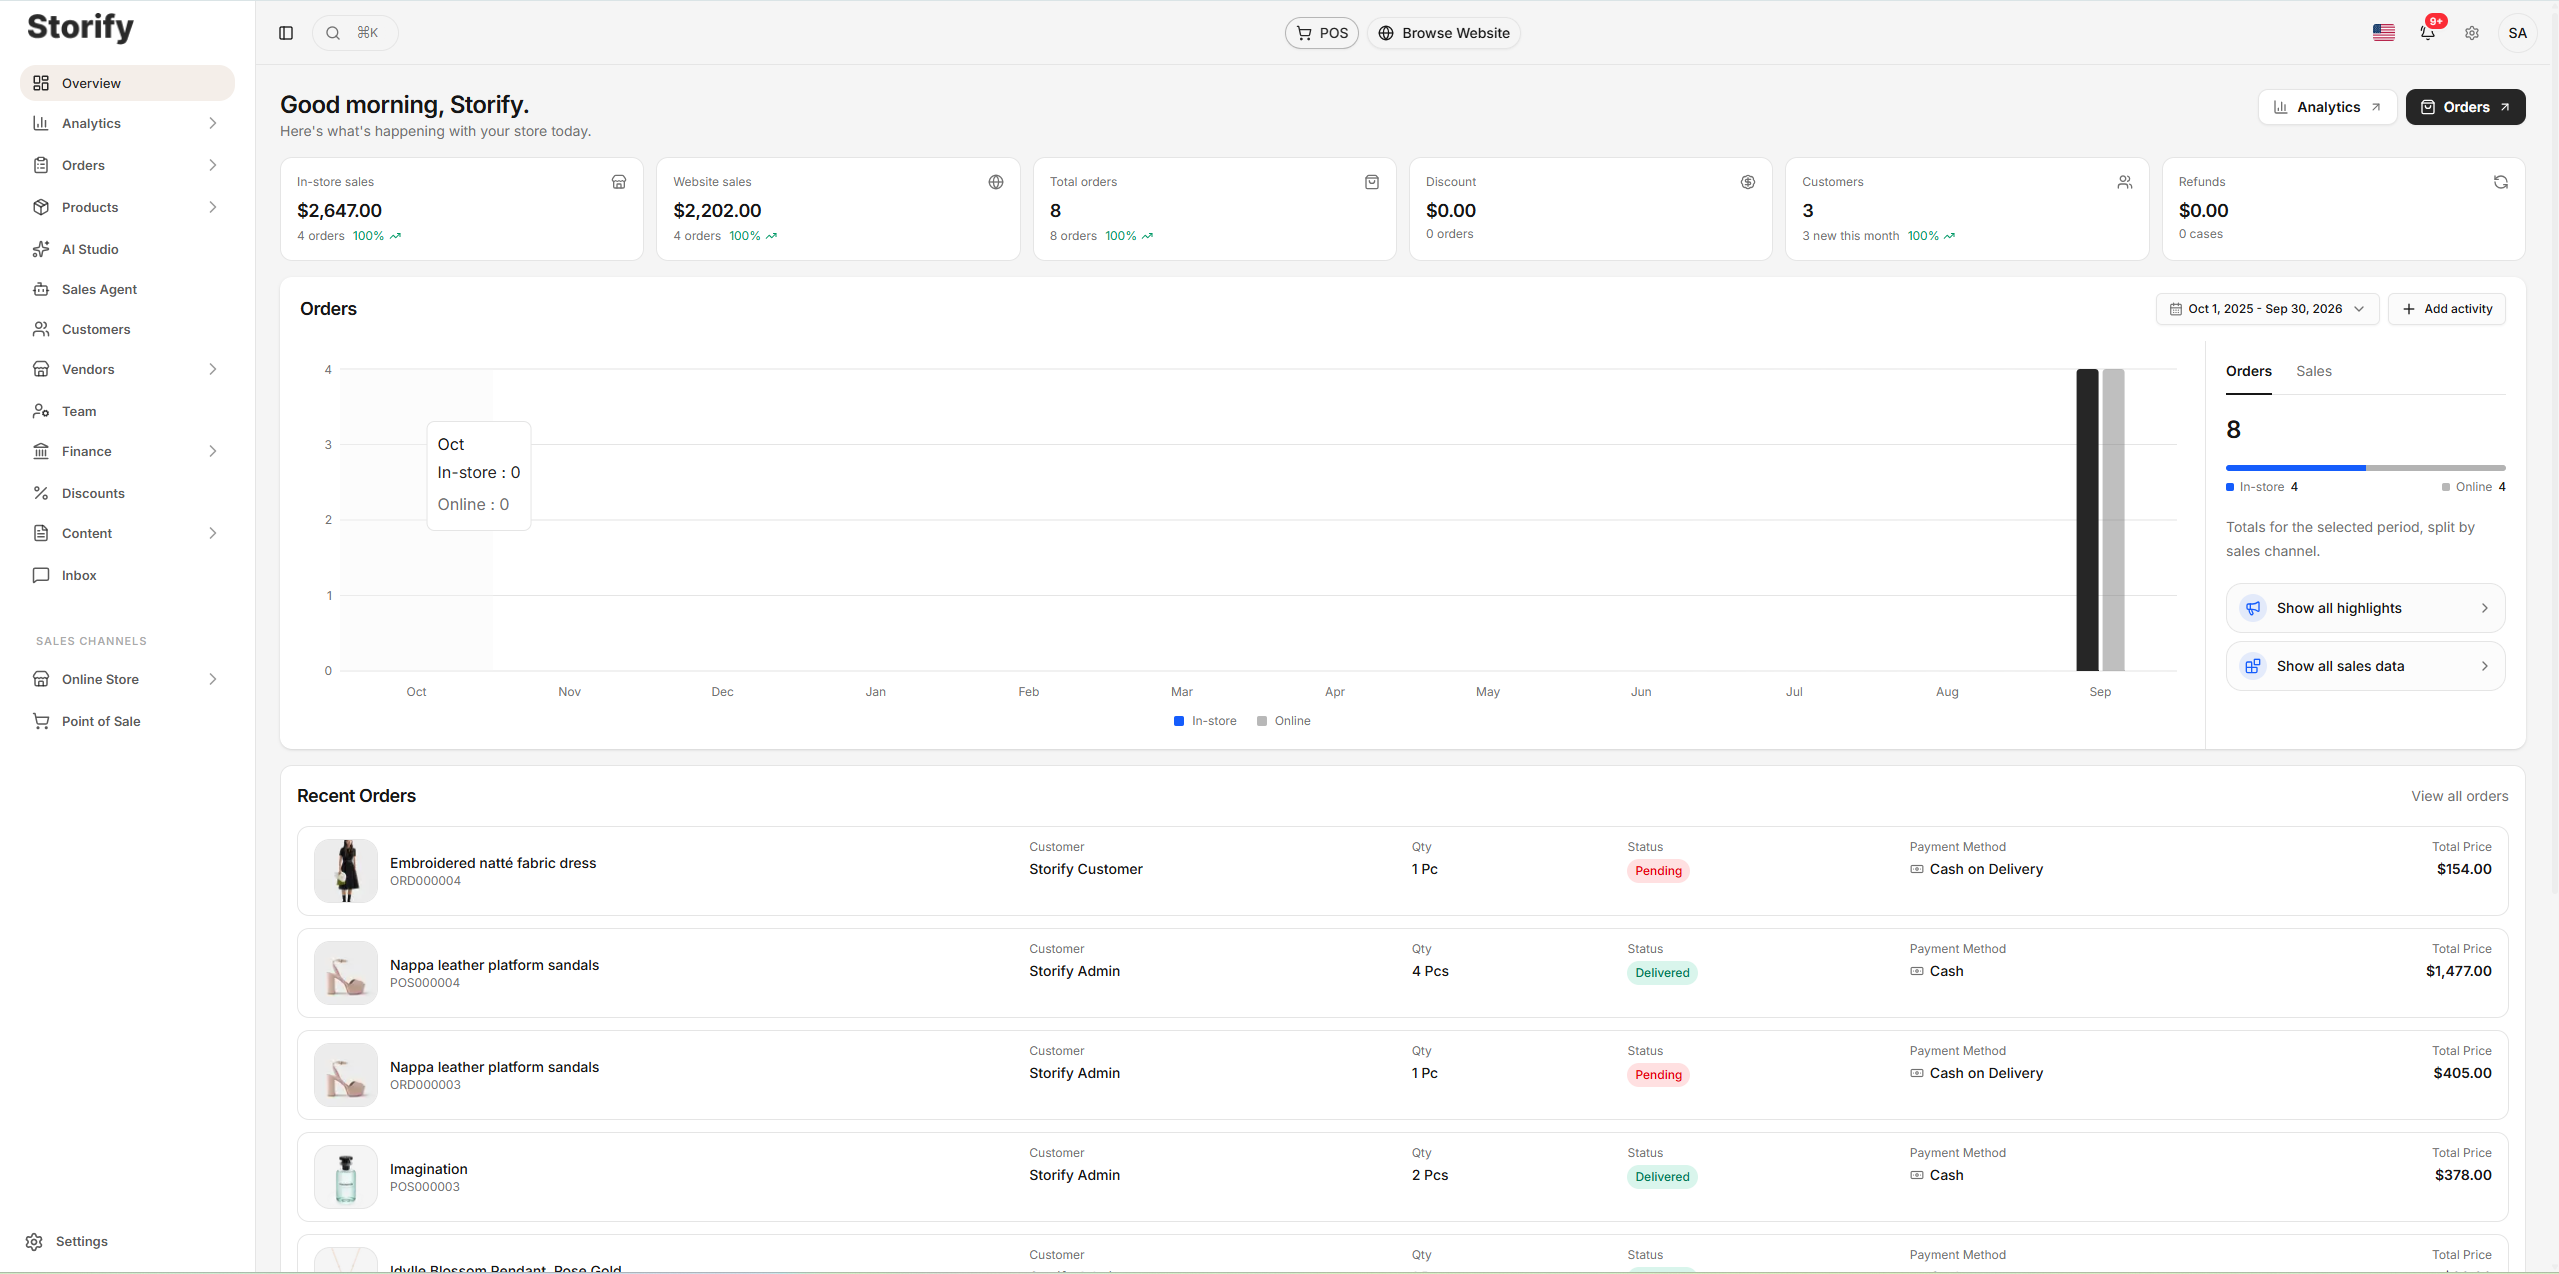2559x1274 pixels.
Task: Click the store icon on In-store sales card
Action: pyautogui.click(x=619, y=182)
